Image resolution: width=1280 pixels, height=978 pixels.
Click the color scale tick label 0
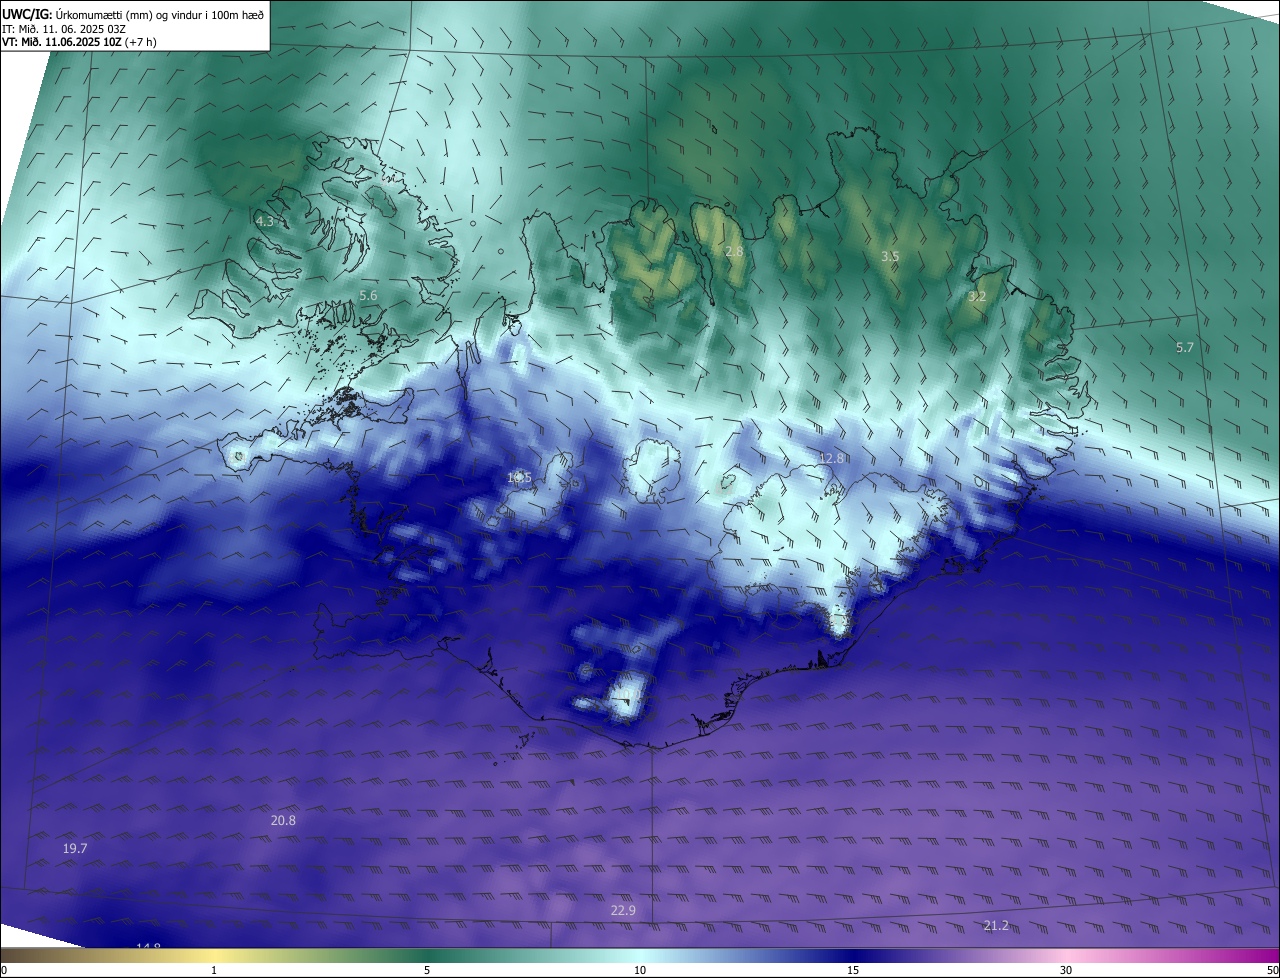click(4, 971)
